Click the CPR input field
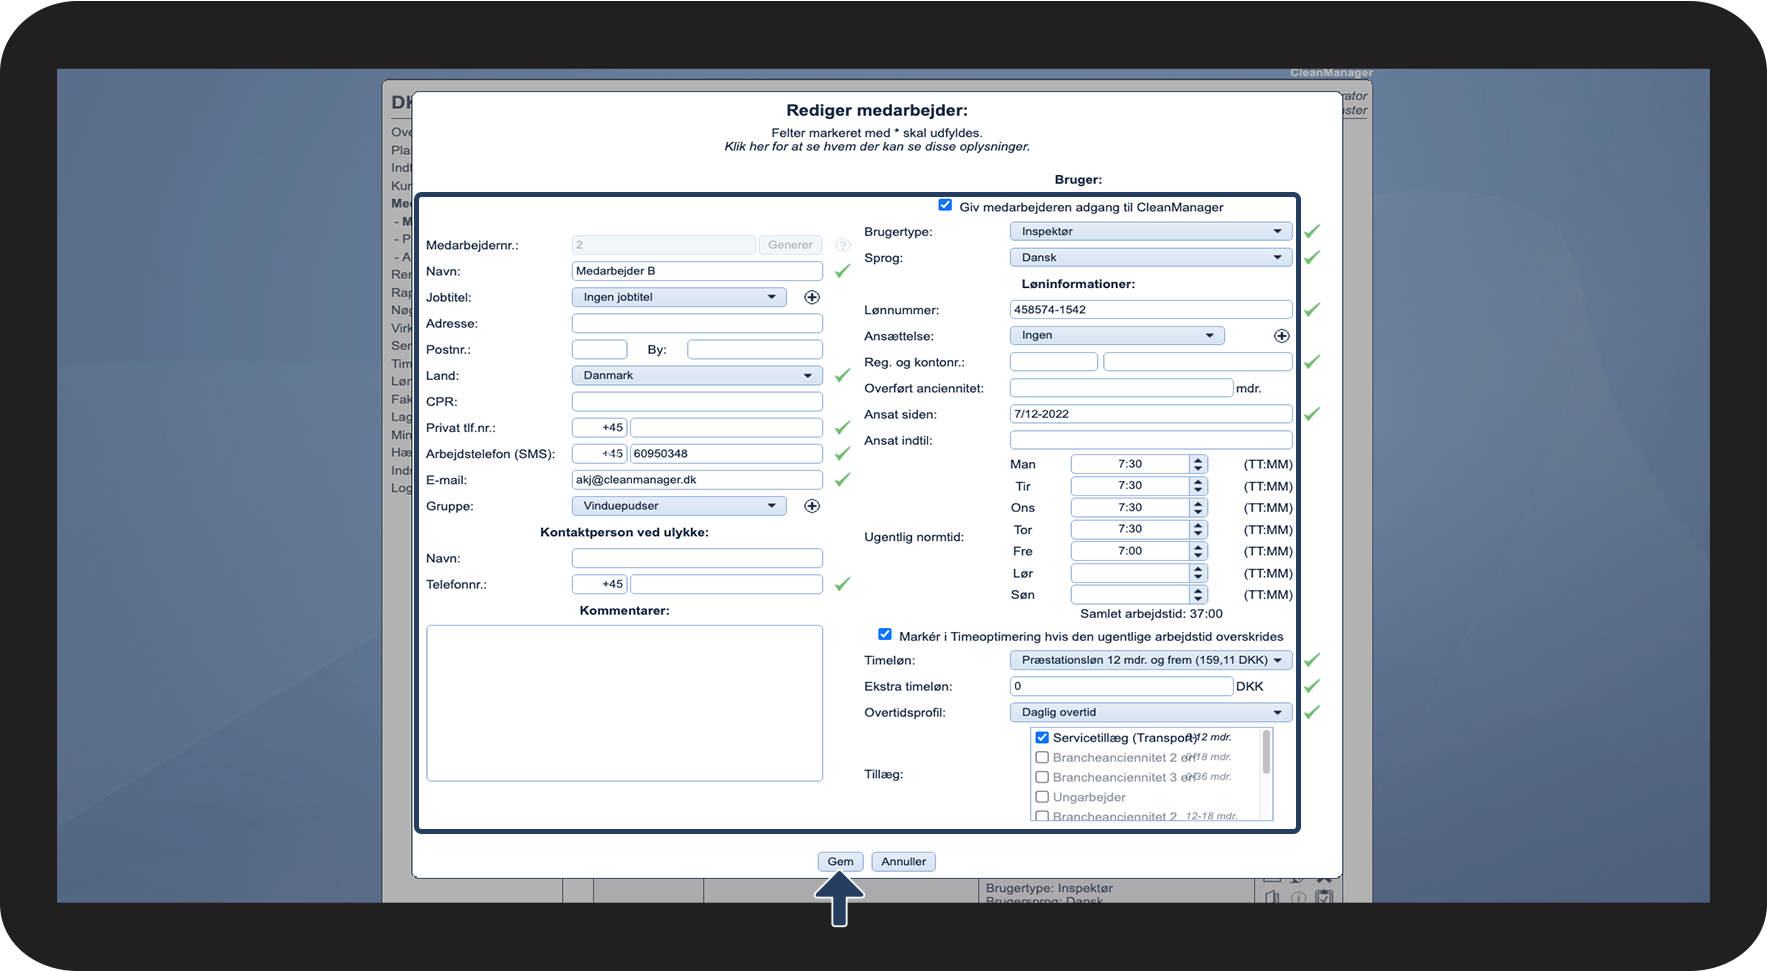 point(697,401)
